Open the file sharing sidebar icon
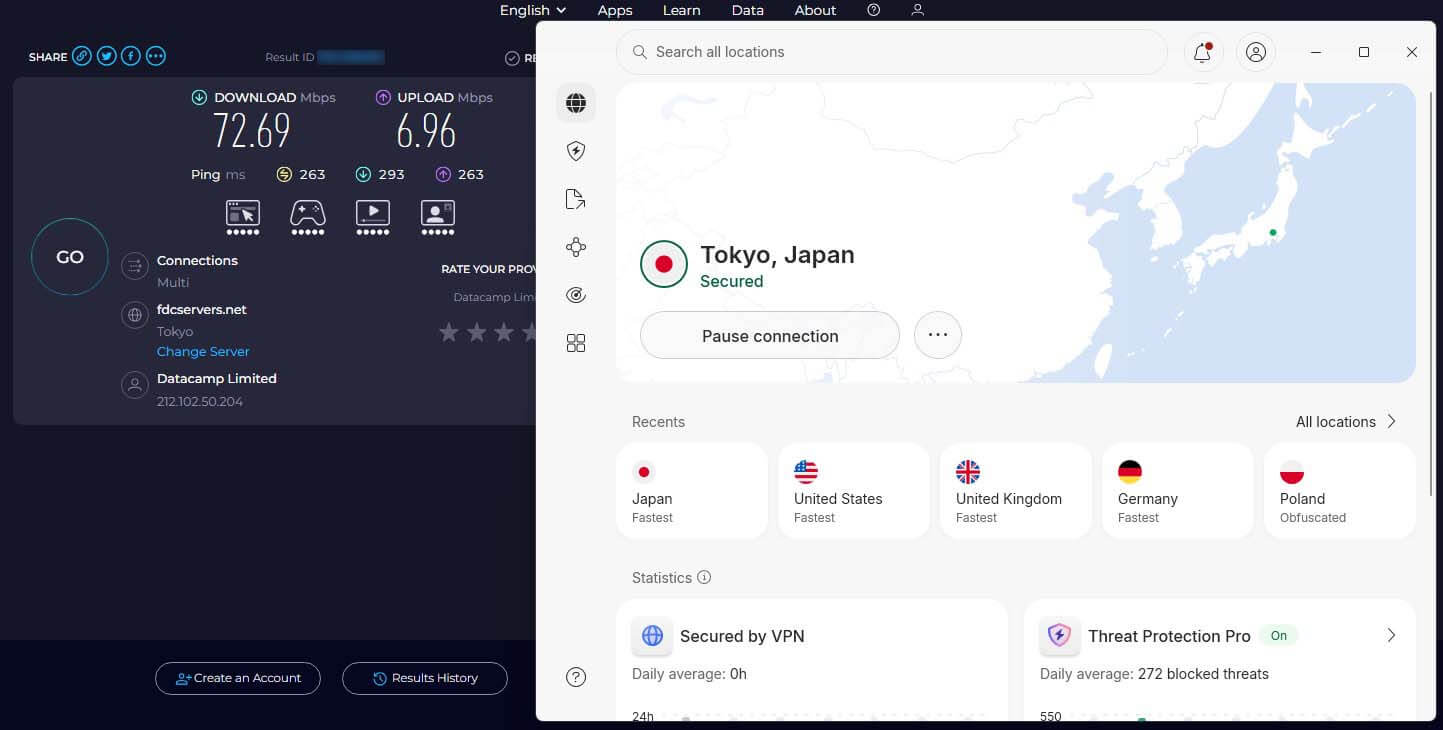 (x=576, y=199)
